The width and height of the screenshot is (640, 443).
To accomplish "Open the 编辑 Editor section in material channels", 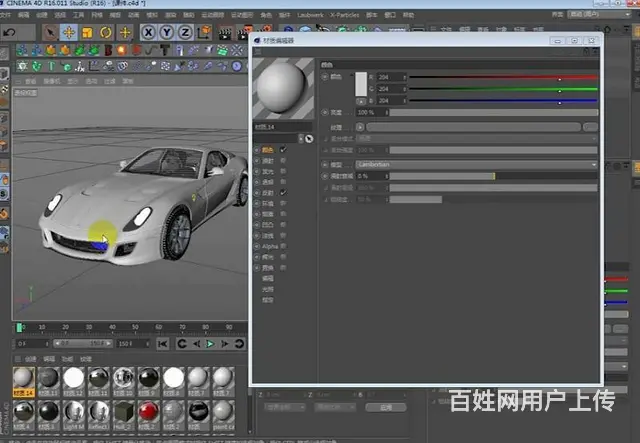I will coord(268,278).
